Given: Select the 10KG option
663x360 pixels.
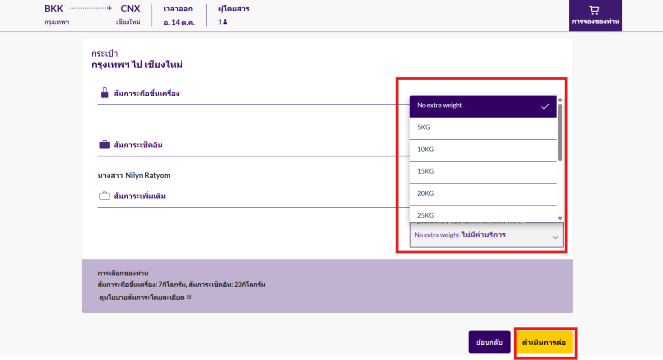Looking at the screenshot, I should point(483,150).
